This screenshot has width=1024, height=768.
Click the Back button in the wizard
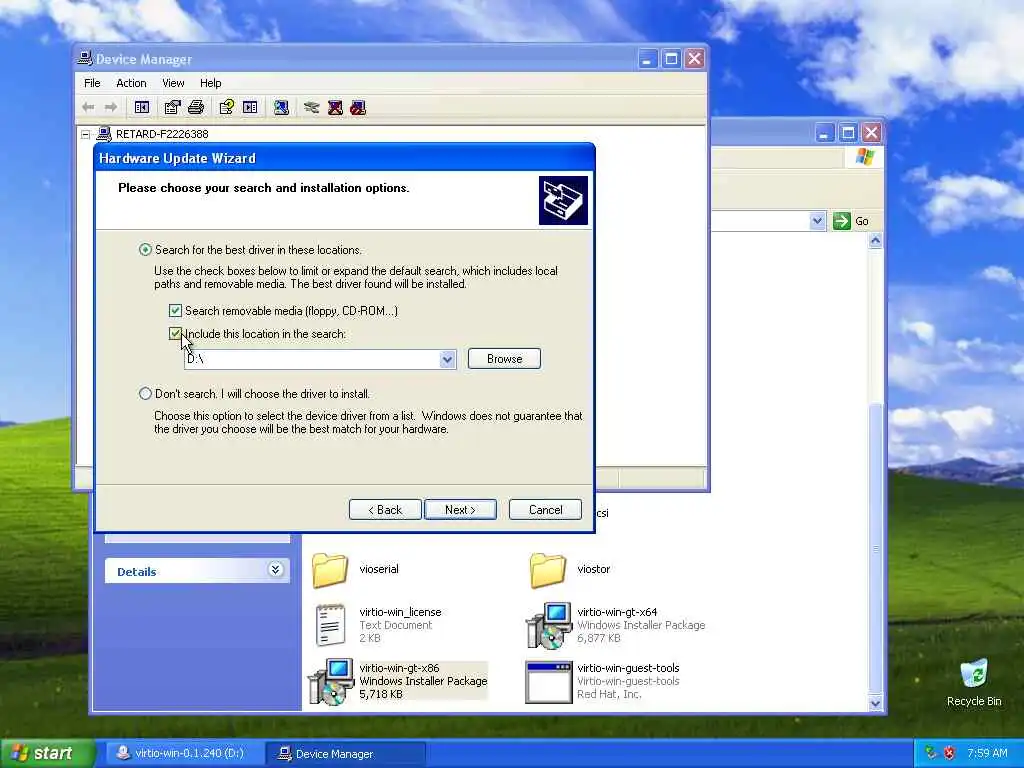385,509
